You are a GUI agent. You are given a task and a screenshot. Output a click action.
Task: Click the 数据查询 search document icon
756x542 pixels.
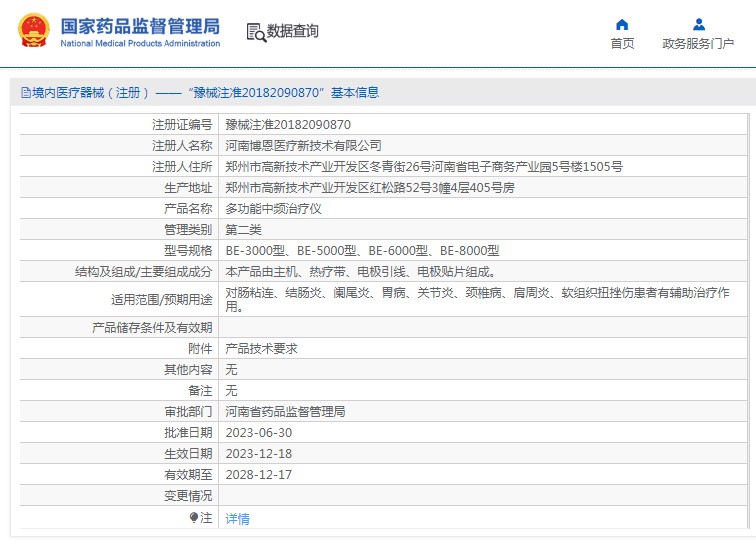tap(256, 32)
